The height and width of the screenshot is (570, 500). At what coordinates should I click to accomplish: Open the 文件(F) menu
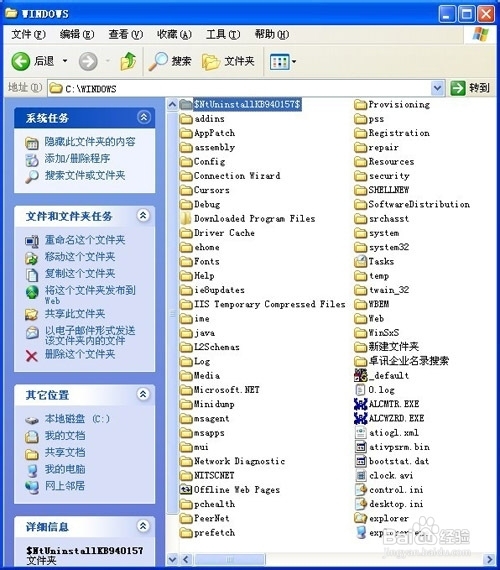[x=28, y=35]
